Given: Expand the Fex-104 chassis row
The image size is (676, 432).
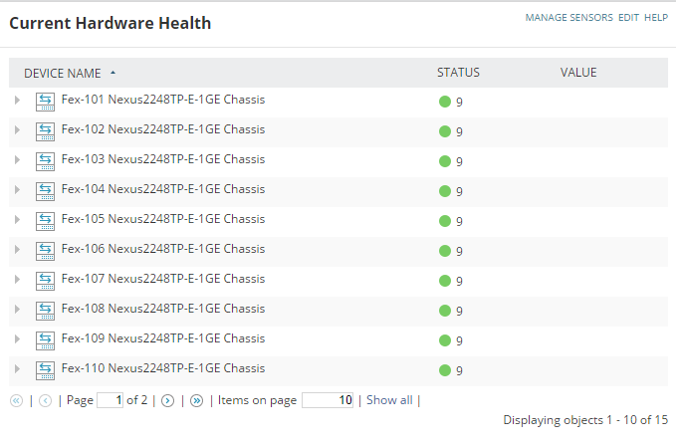Looking at the screenshot, I should coord(17,190).
